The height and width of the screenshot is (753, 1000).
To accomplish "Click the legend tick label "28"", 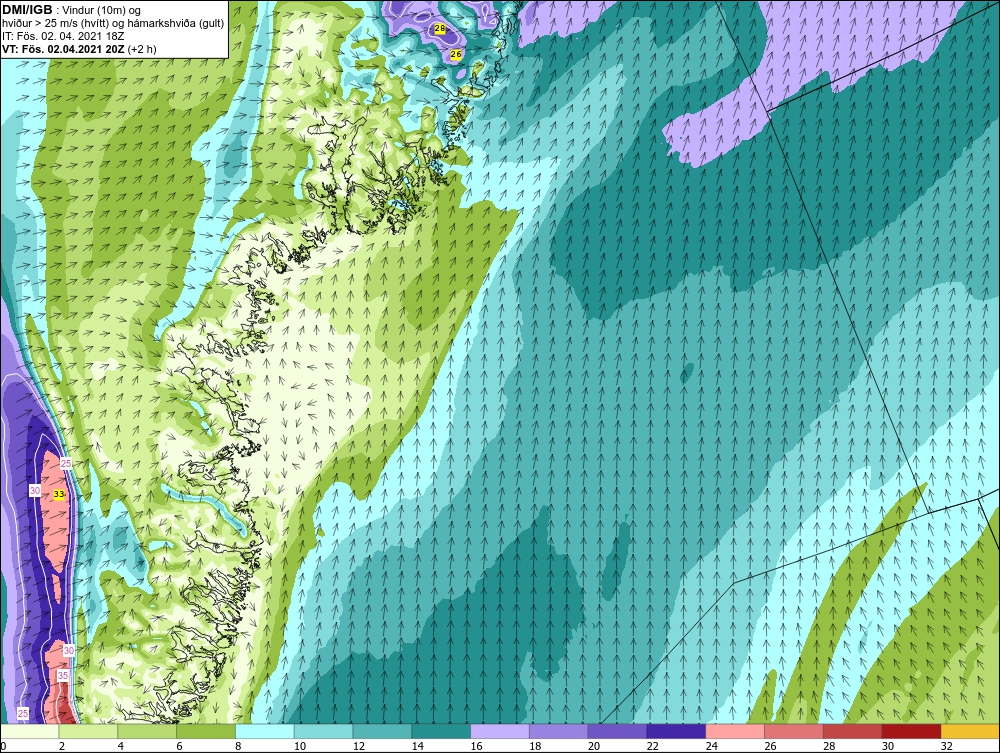I will [829, 746].
